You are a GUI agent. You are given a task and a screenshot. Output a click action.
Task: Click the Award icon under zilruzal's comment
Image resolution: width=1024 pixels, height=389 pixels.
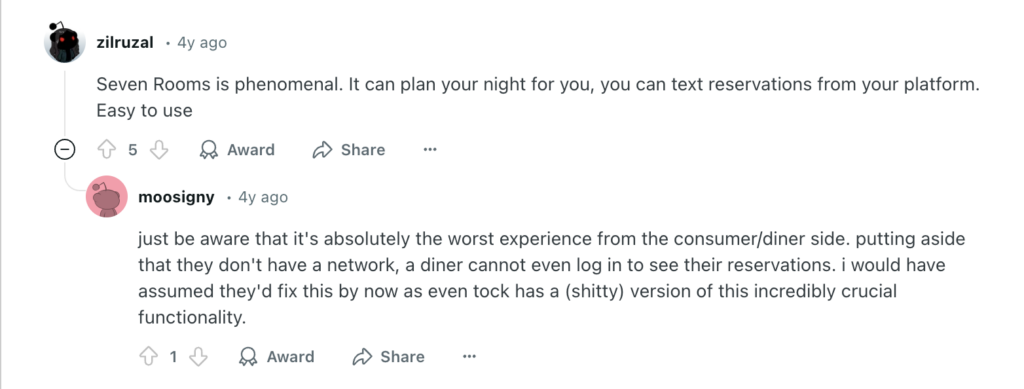coord(209,150)
